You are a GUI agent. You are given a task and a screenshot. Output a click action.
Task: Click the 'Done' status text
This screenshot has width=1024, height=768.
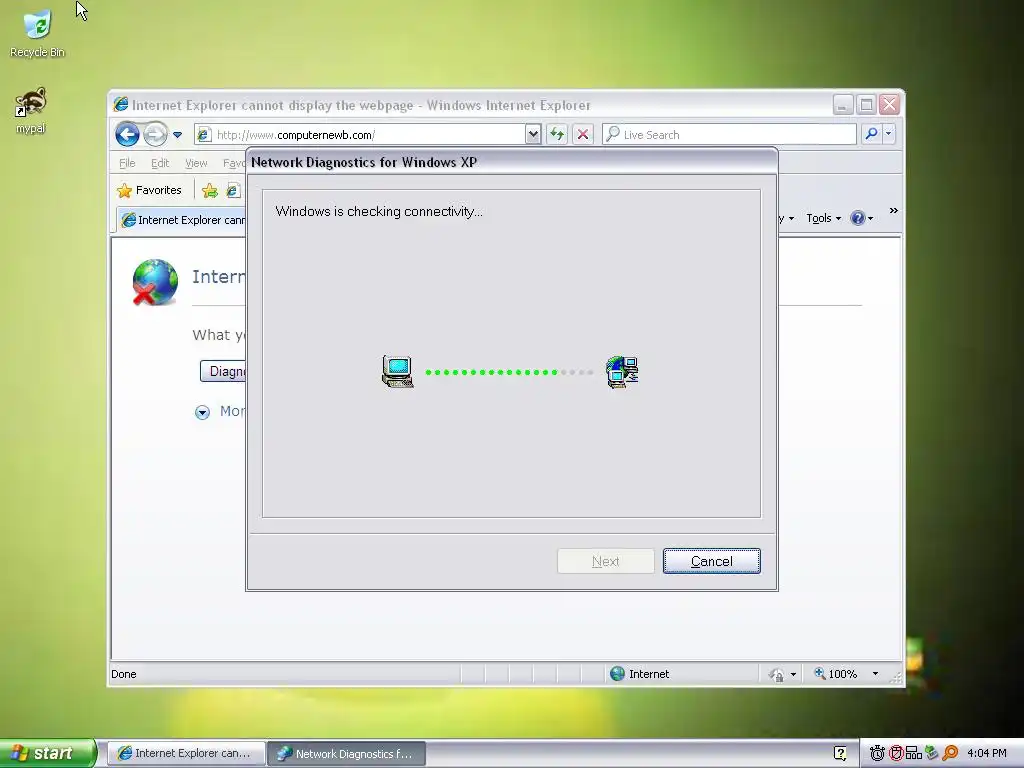(123, 674)
